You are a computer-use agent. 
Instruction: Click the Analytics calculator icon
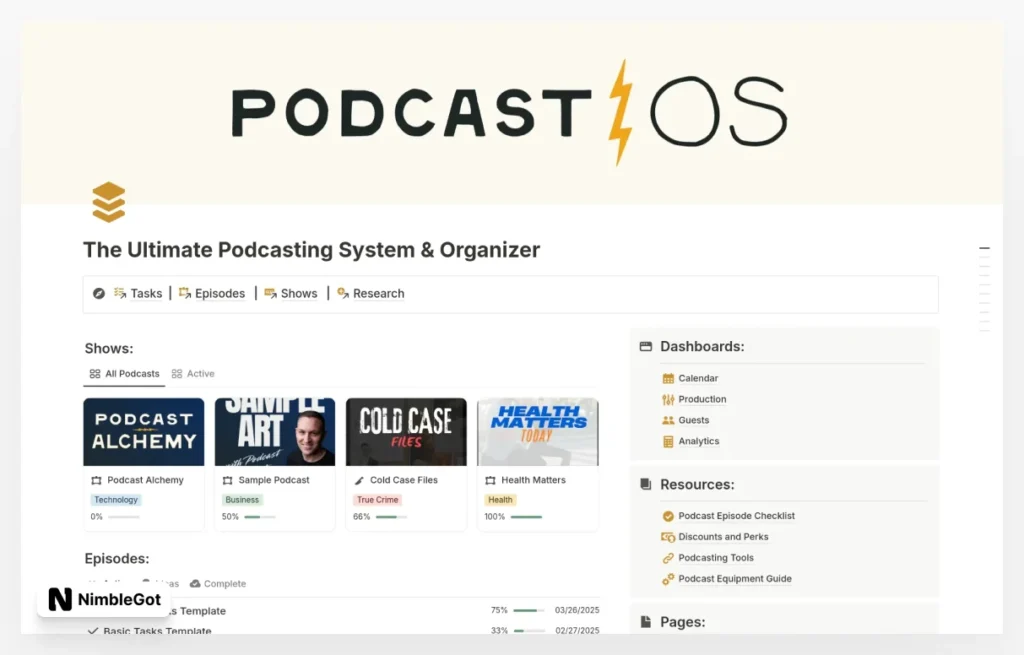pos(668,441)
